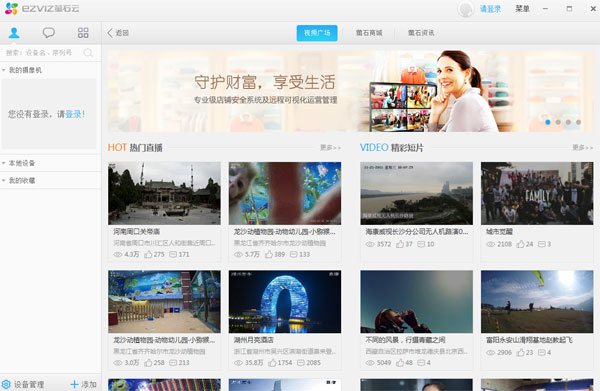Switch to the grid view icon
600x391 pixels.
(x=83, y=33)
